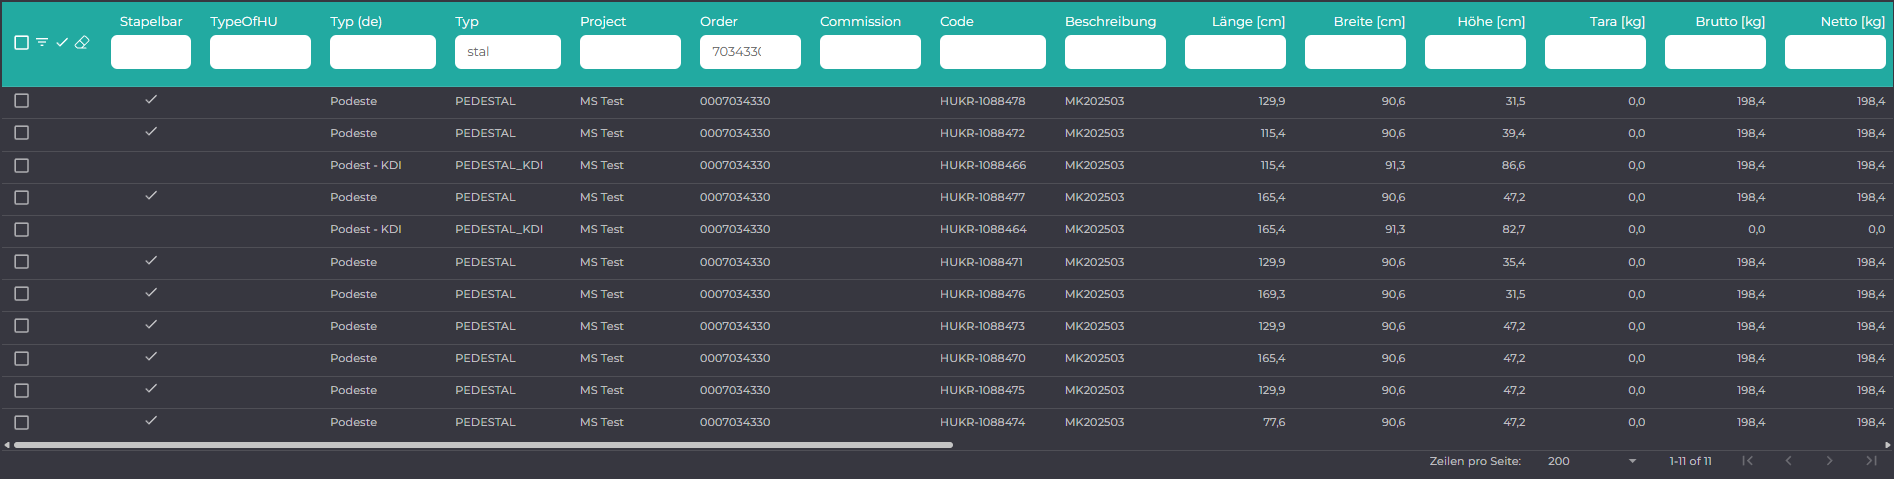Screen dimensions: 1894x479
Task: Click Stapelbar checkmark in HUKR-1088472 row
Action: 151,132
